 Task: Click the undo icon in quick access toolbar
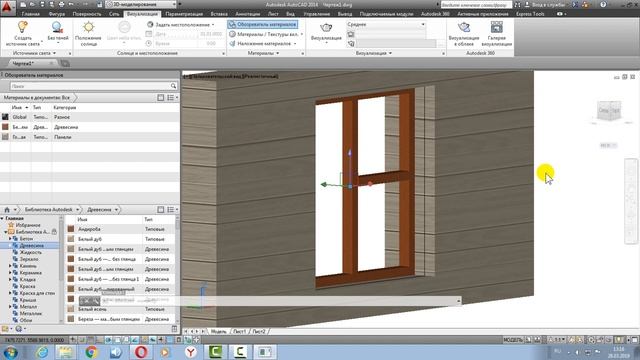71,4
